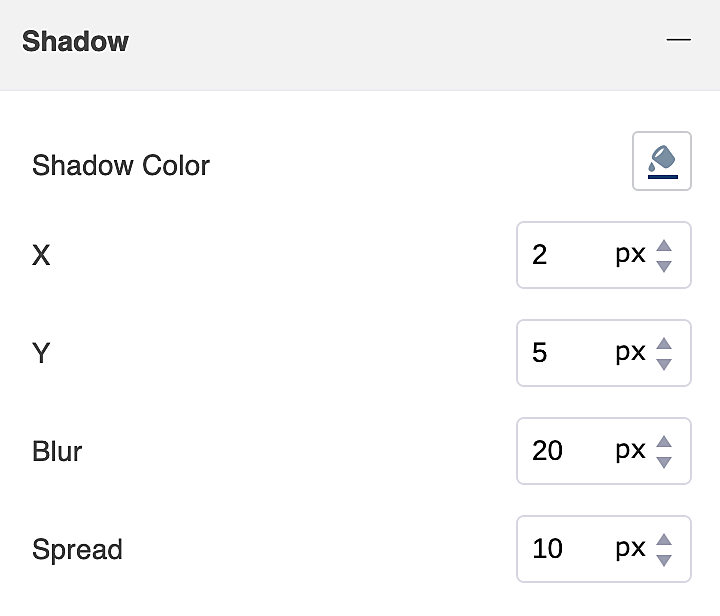The height and width of the screenshot is (616, 720).
Task: Increase the Blur value using up arrow
Action: [x=664, y=442]
